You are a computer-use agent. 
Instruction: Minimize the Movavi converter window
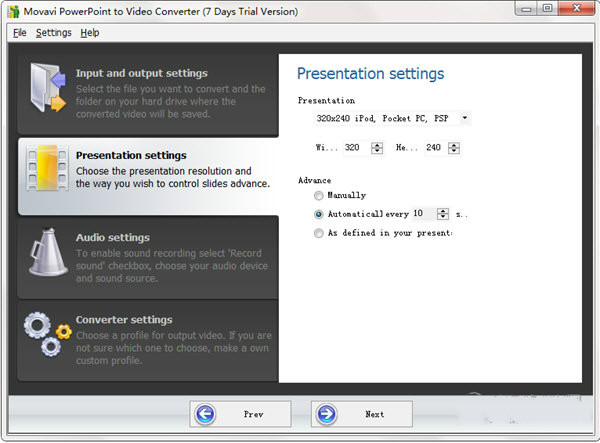click(x=527, y=9)
